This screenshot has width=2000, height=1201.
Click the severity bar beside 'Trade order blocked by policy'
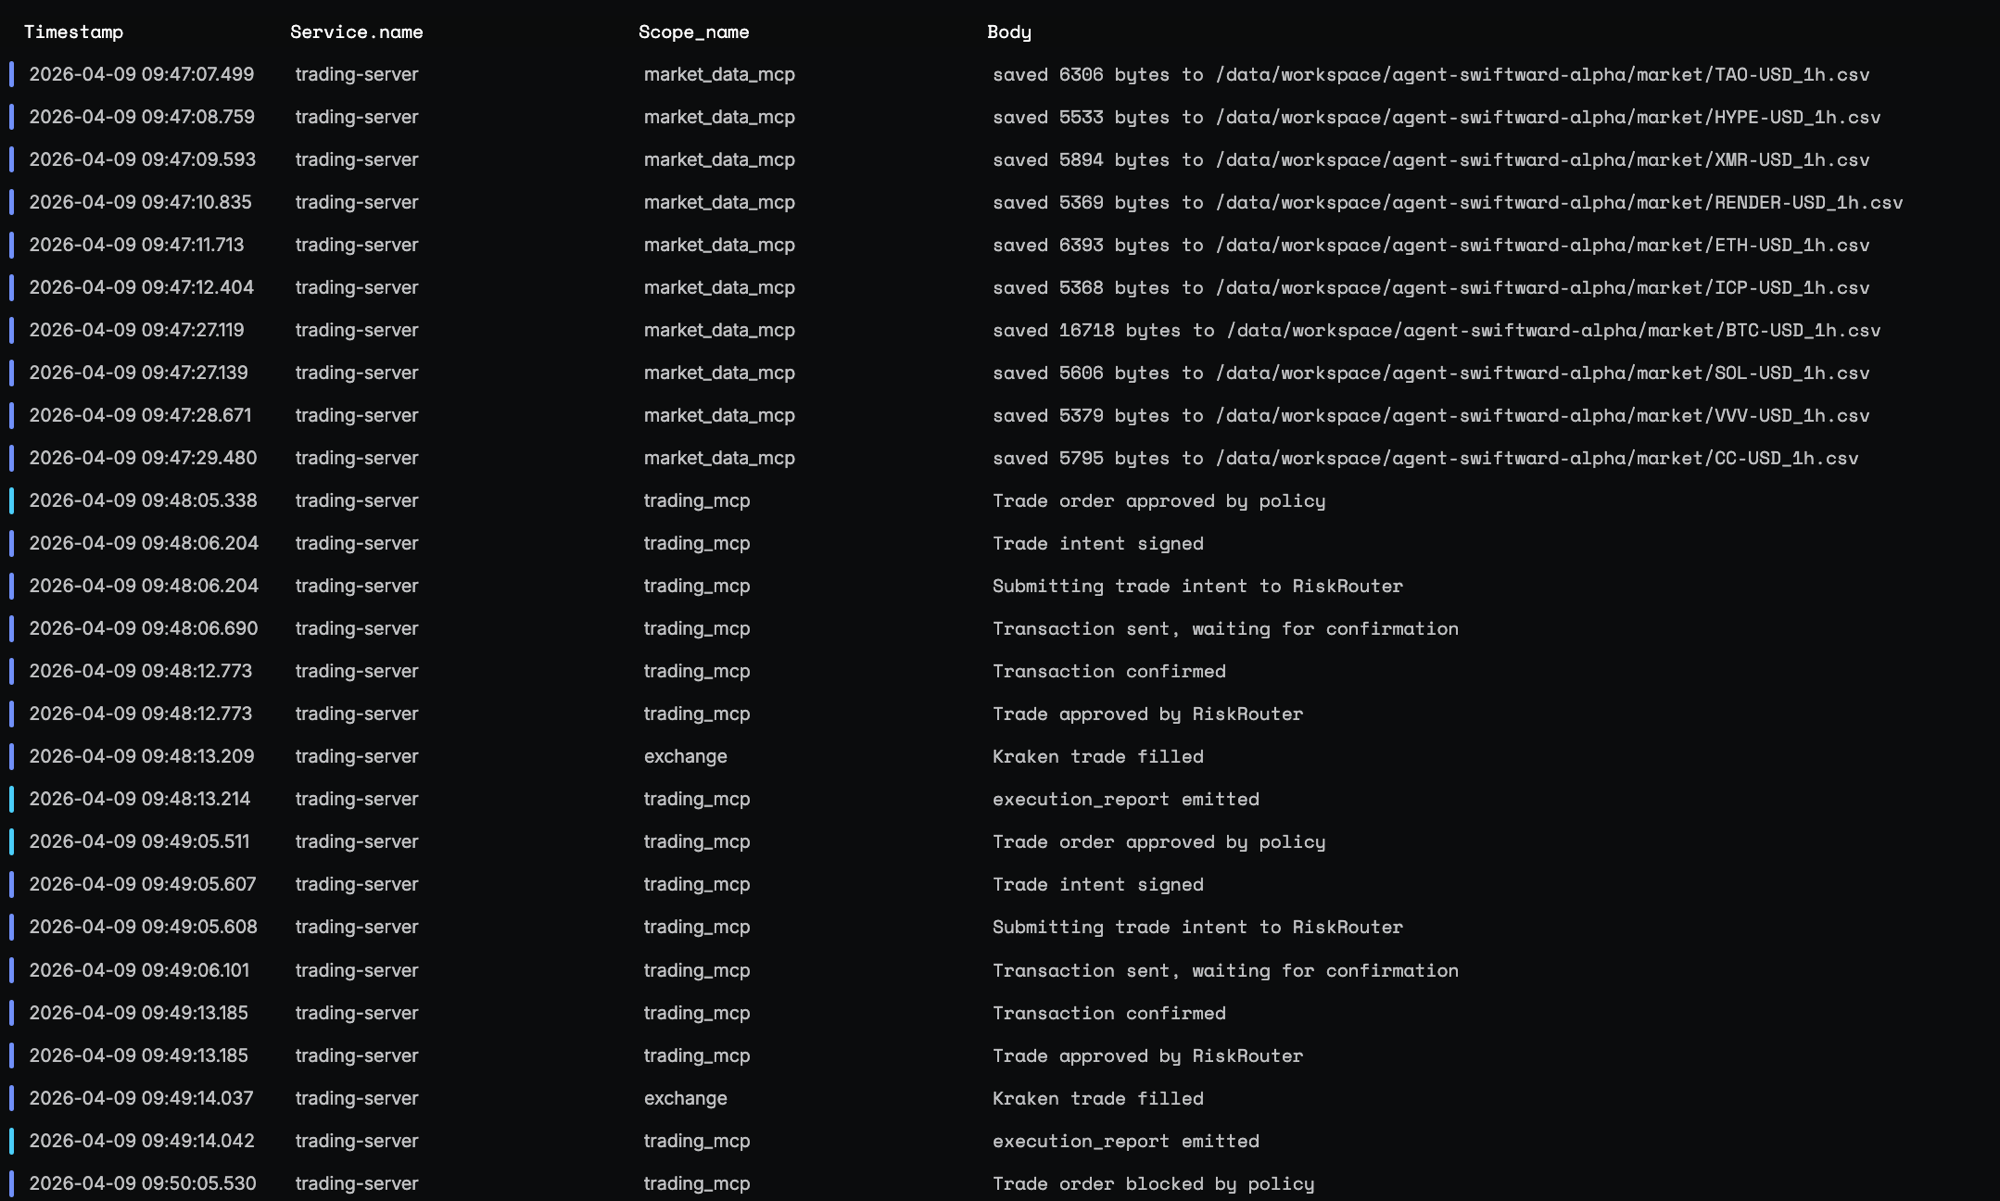pyautogui.click(x=12, y=1183)
